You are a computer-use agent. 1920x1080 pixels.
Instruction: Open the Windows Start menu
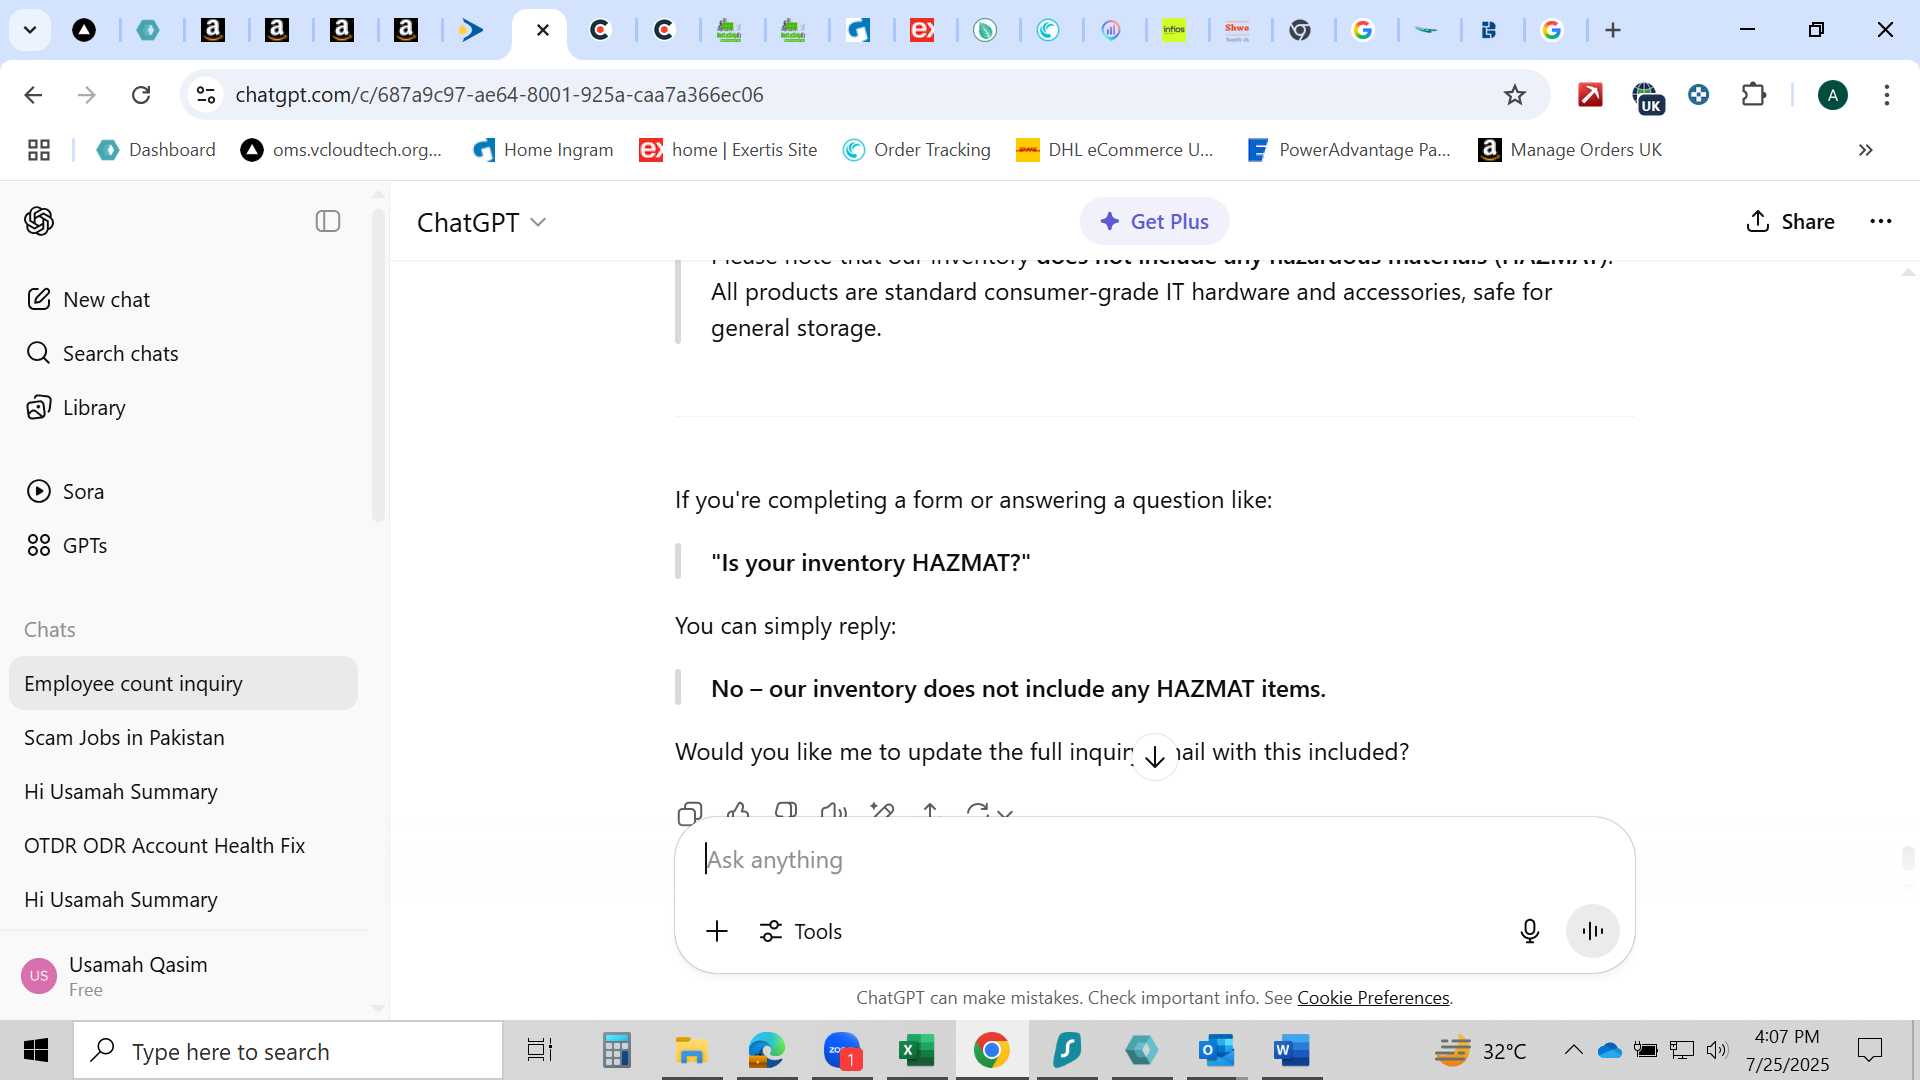tap(36, 1050)
